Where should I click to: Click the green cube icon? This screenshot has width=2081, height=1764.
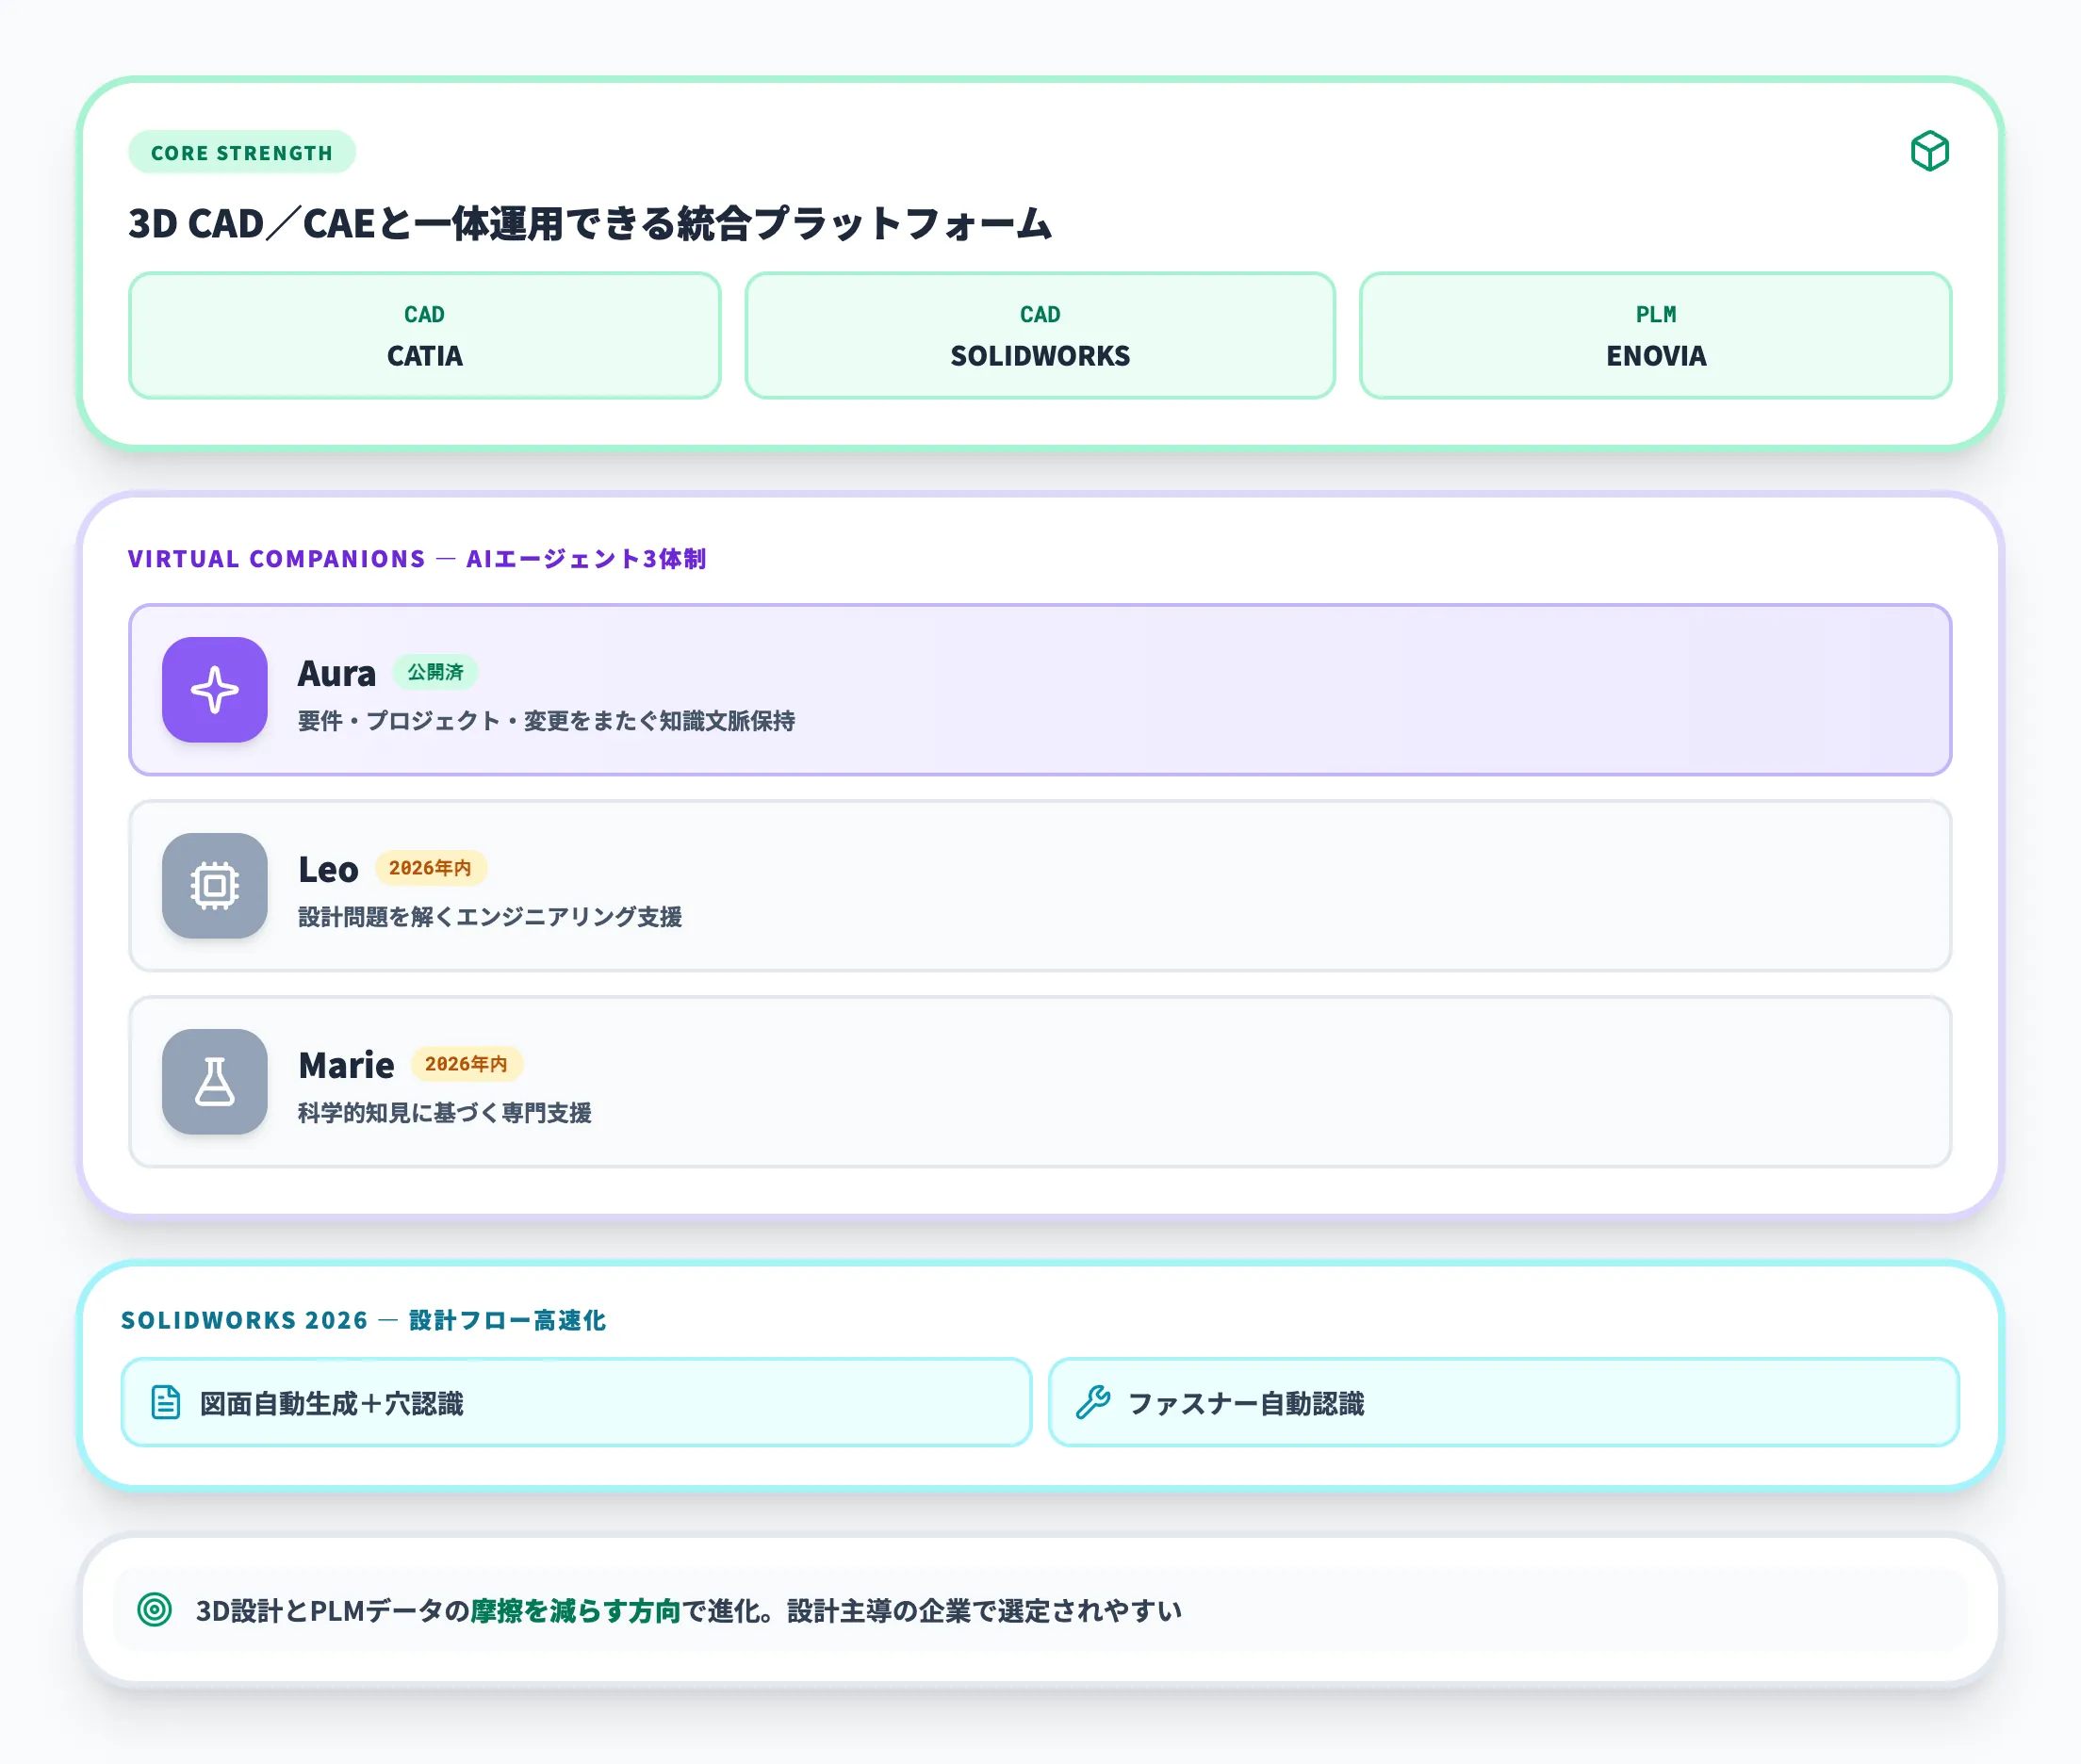(x=1929, y=152)
